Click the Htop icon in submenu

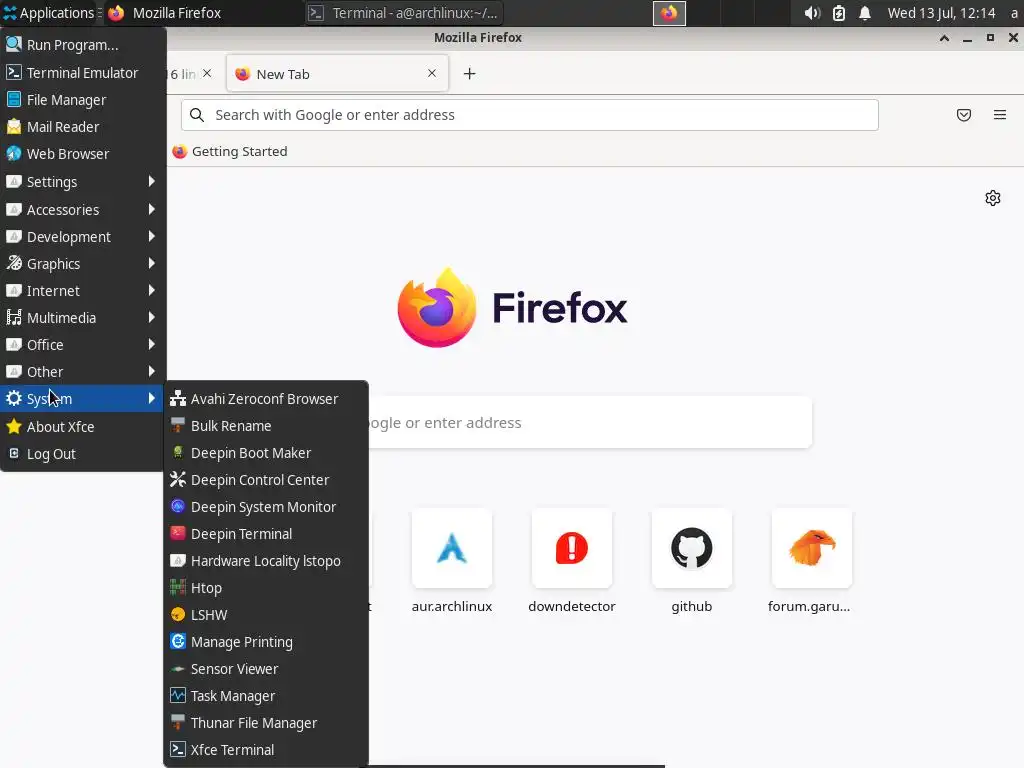tap(178, 587)
